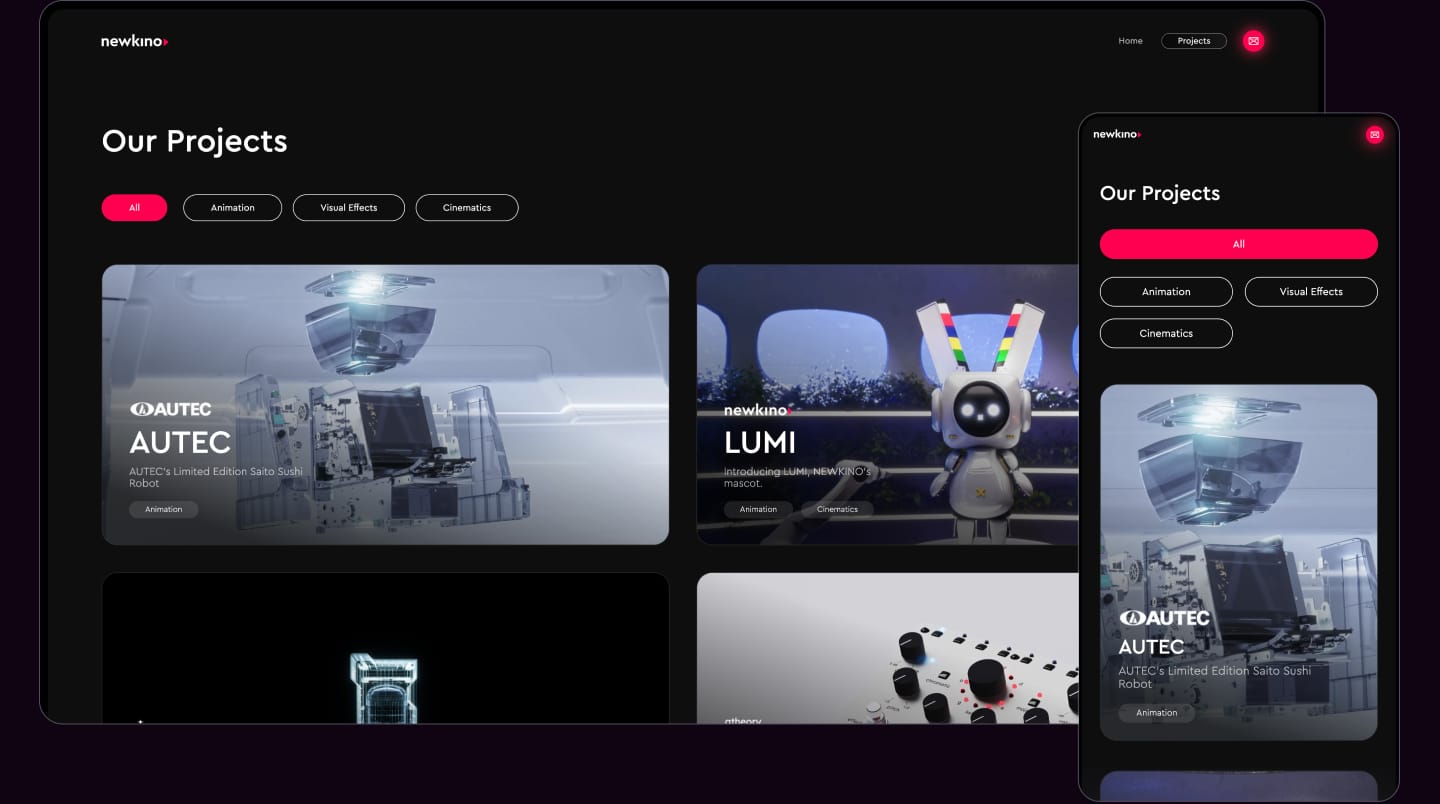Click the All filter button on mobile

(1238, 243)
